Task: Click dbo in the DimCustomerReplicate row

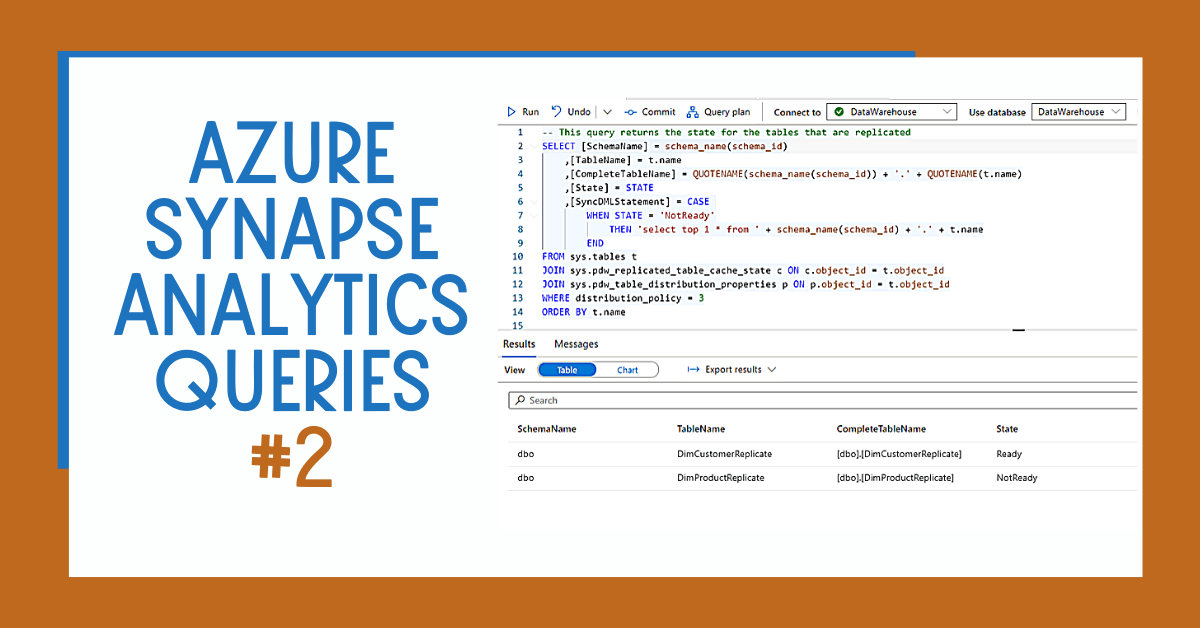Action: coord(525,454)
